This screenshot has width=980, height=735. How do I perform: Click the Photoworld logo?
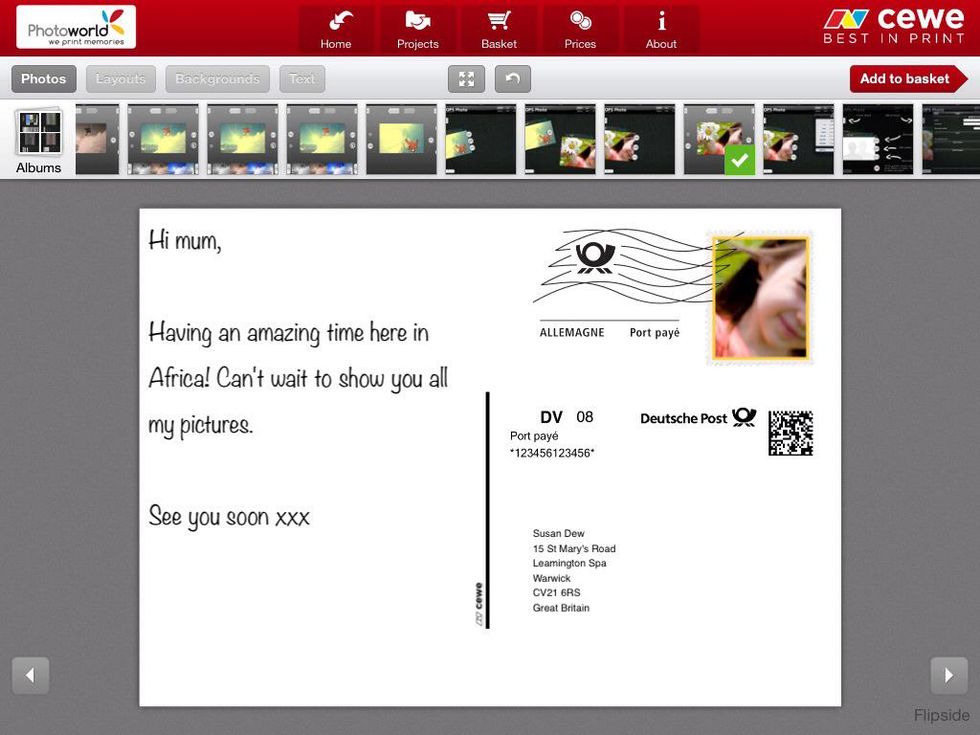click(x=76, y=27)
